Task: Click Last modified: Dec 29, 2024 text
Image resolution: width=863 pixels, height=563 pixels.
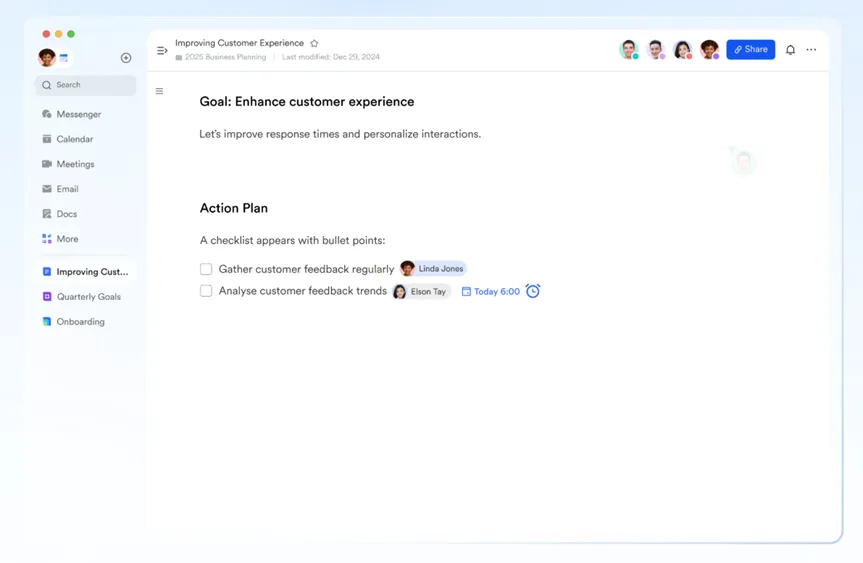Action: point(331,57)
